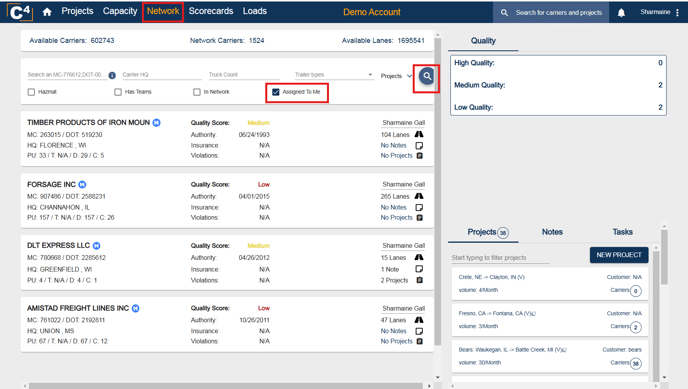This screenshot has height=389, width=688.
Task: Open the Capacity menu
Action: (120, 11)
